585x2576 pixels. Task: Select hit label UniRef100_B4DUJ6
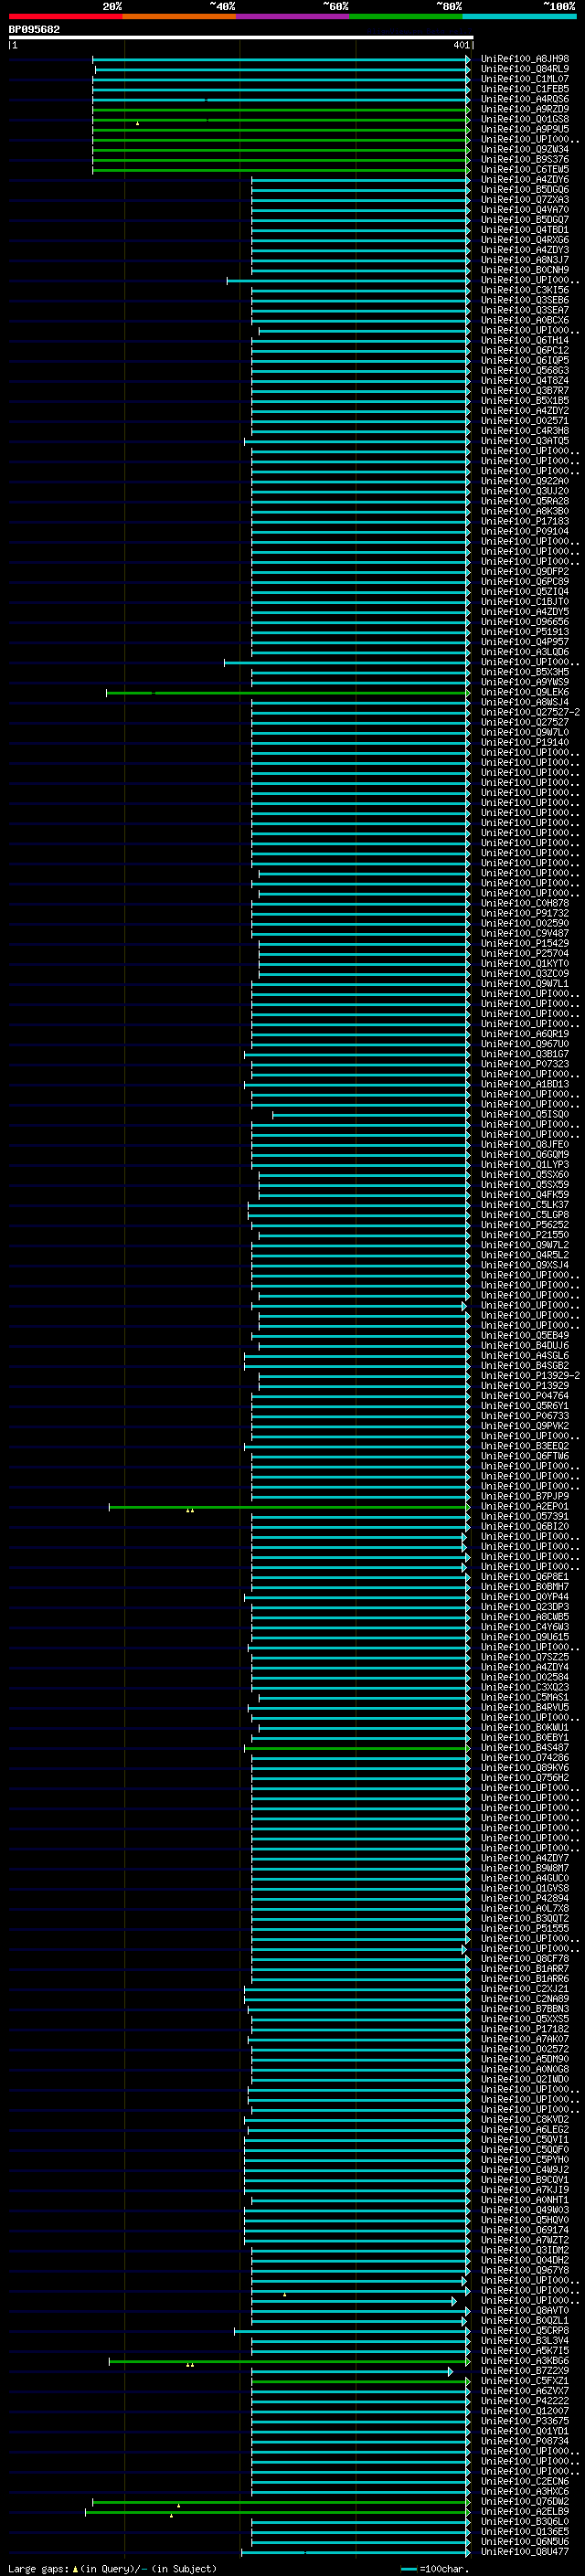(525, 1345)
